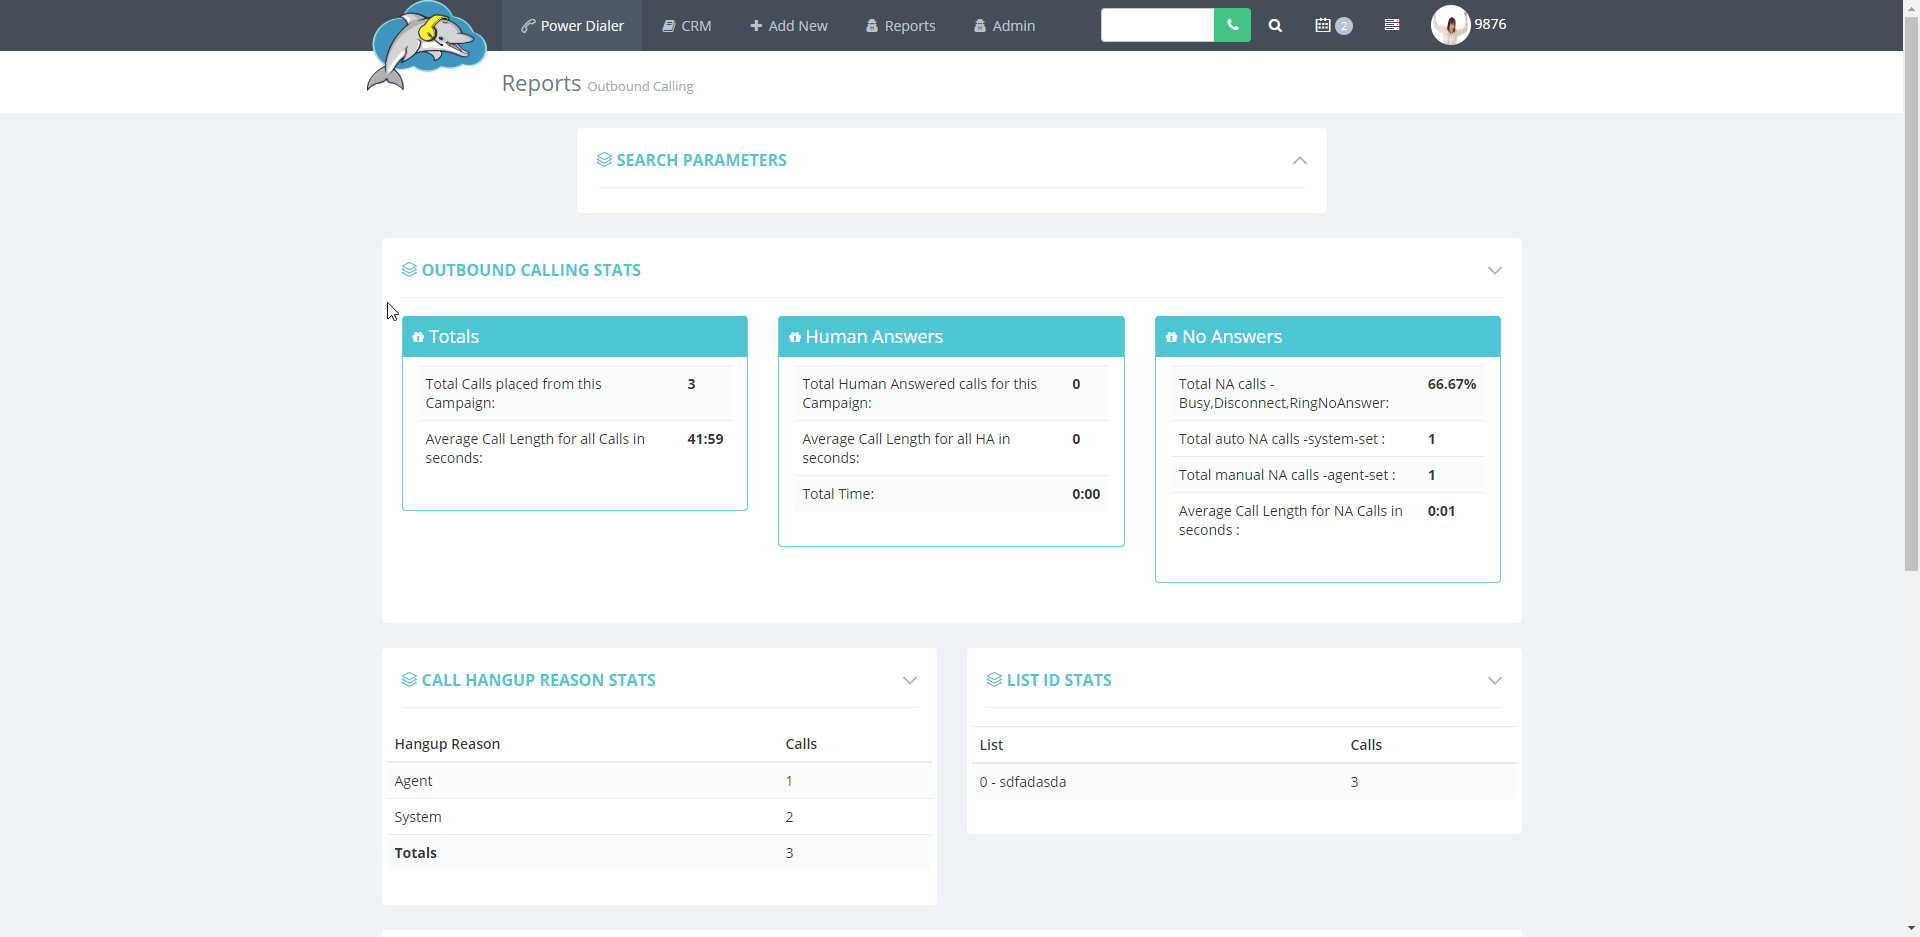Collapse the Search Parameters panel
Viewport: 1920px width, 937px height.
[x=1299, y=160]
